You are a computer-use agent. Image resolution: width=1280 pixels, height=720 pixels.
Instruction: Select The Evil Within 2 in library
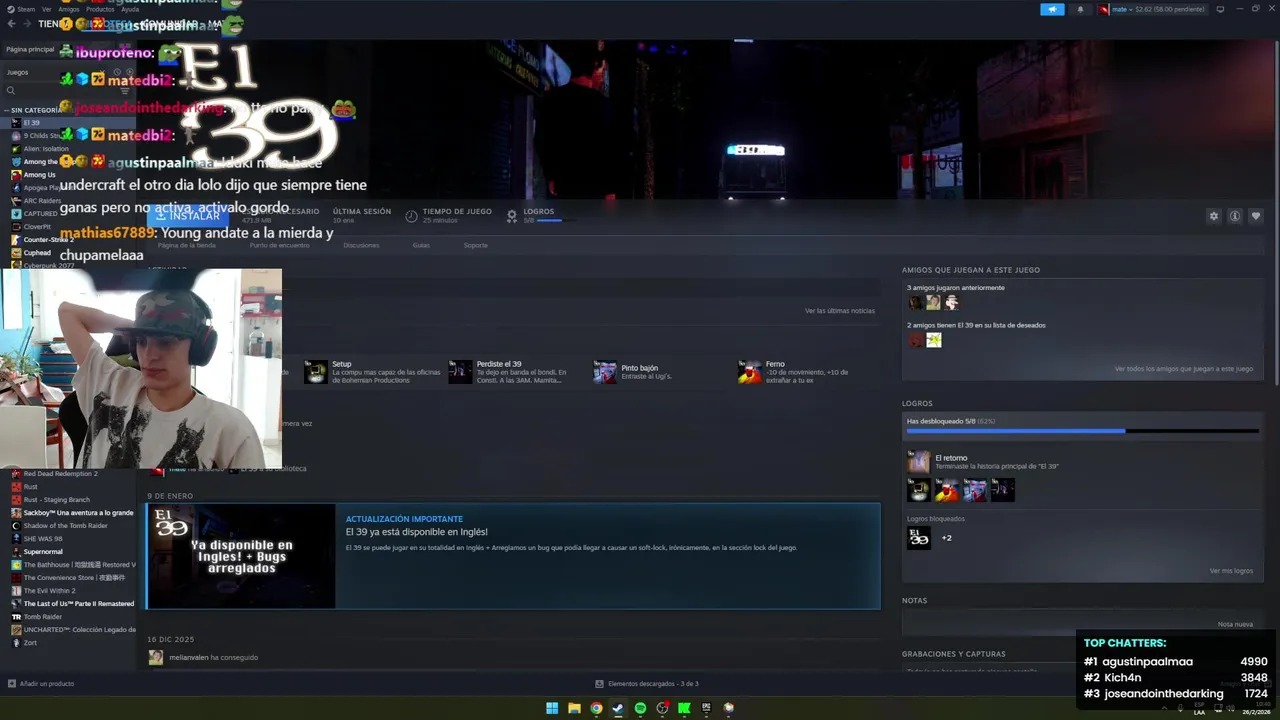[49, 591]
